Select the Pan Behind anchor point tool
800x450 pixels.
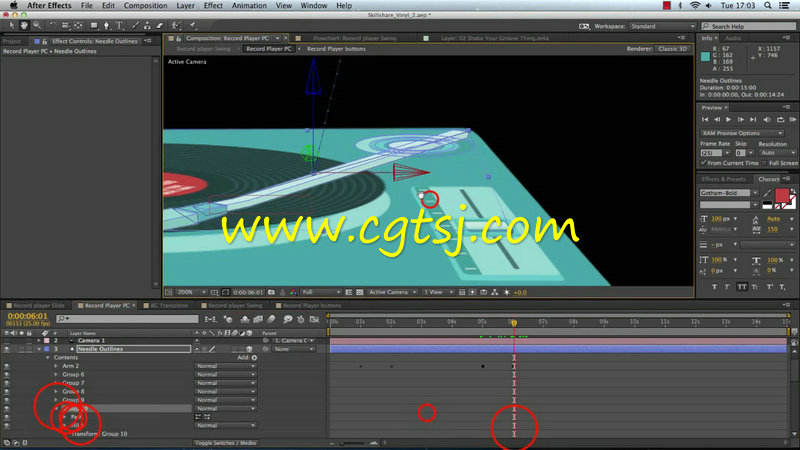(x=78, y=26)
